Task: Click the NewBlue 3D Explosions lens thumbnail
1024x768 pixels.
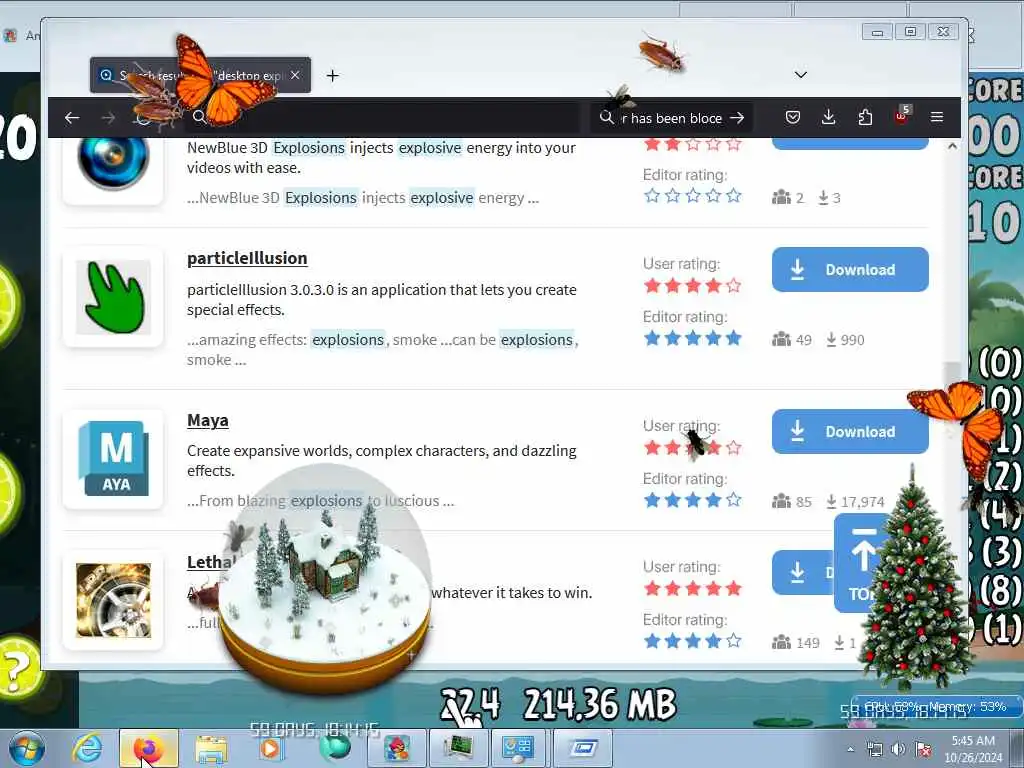Action: coord(113,160)
